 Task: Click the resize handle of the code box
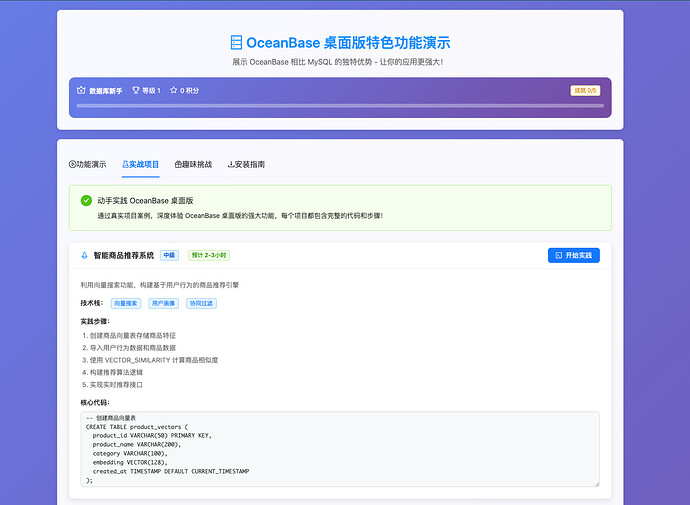tap(597, 484)
